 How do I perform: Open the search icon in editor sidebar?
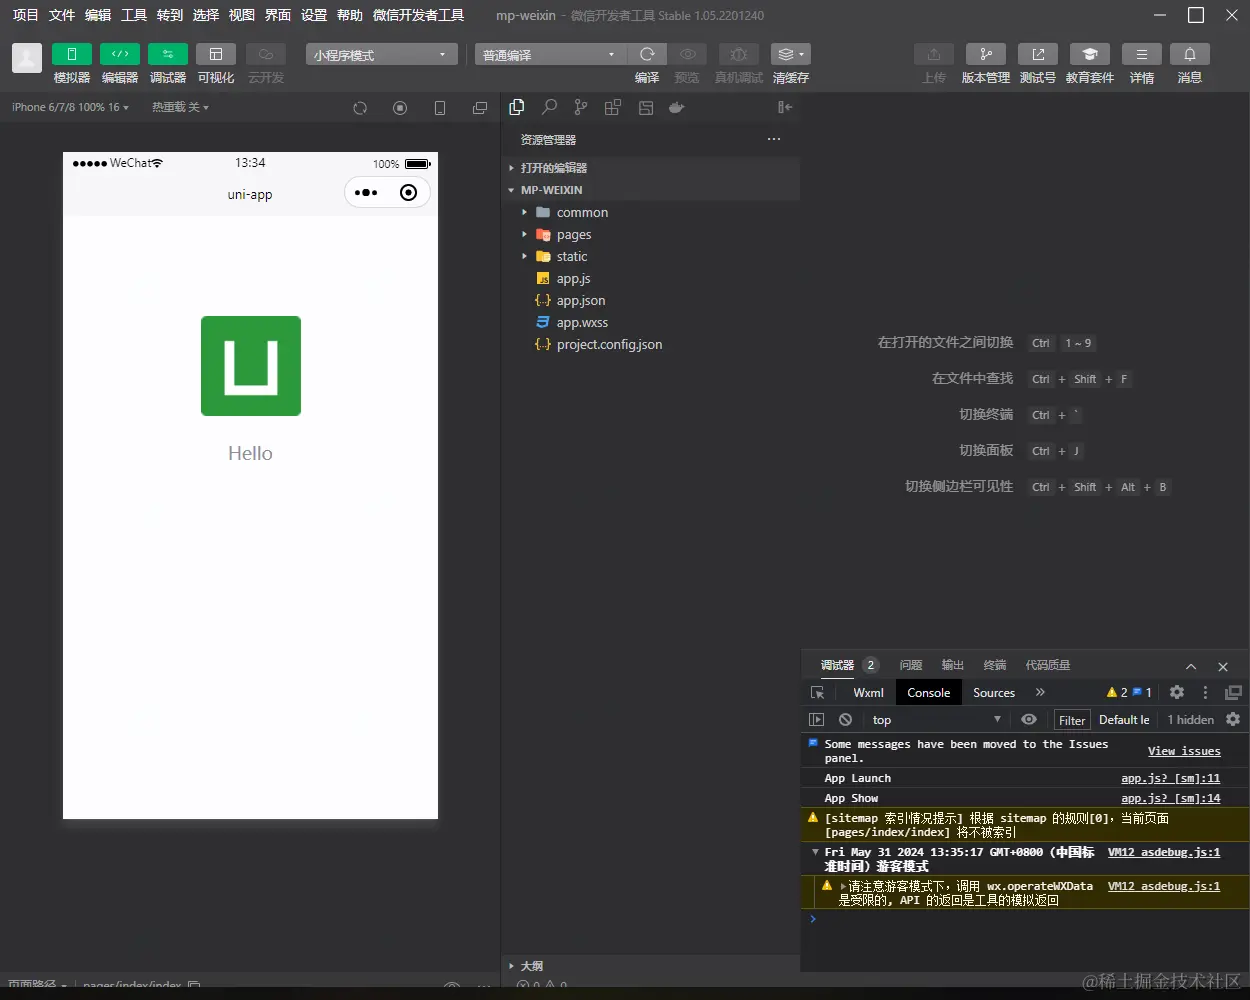549,107
